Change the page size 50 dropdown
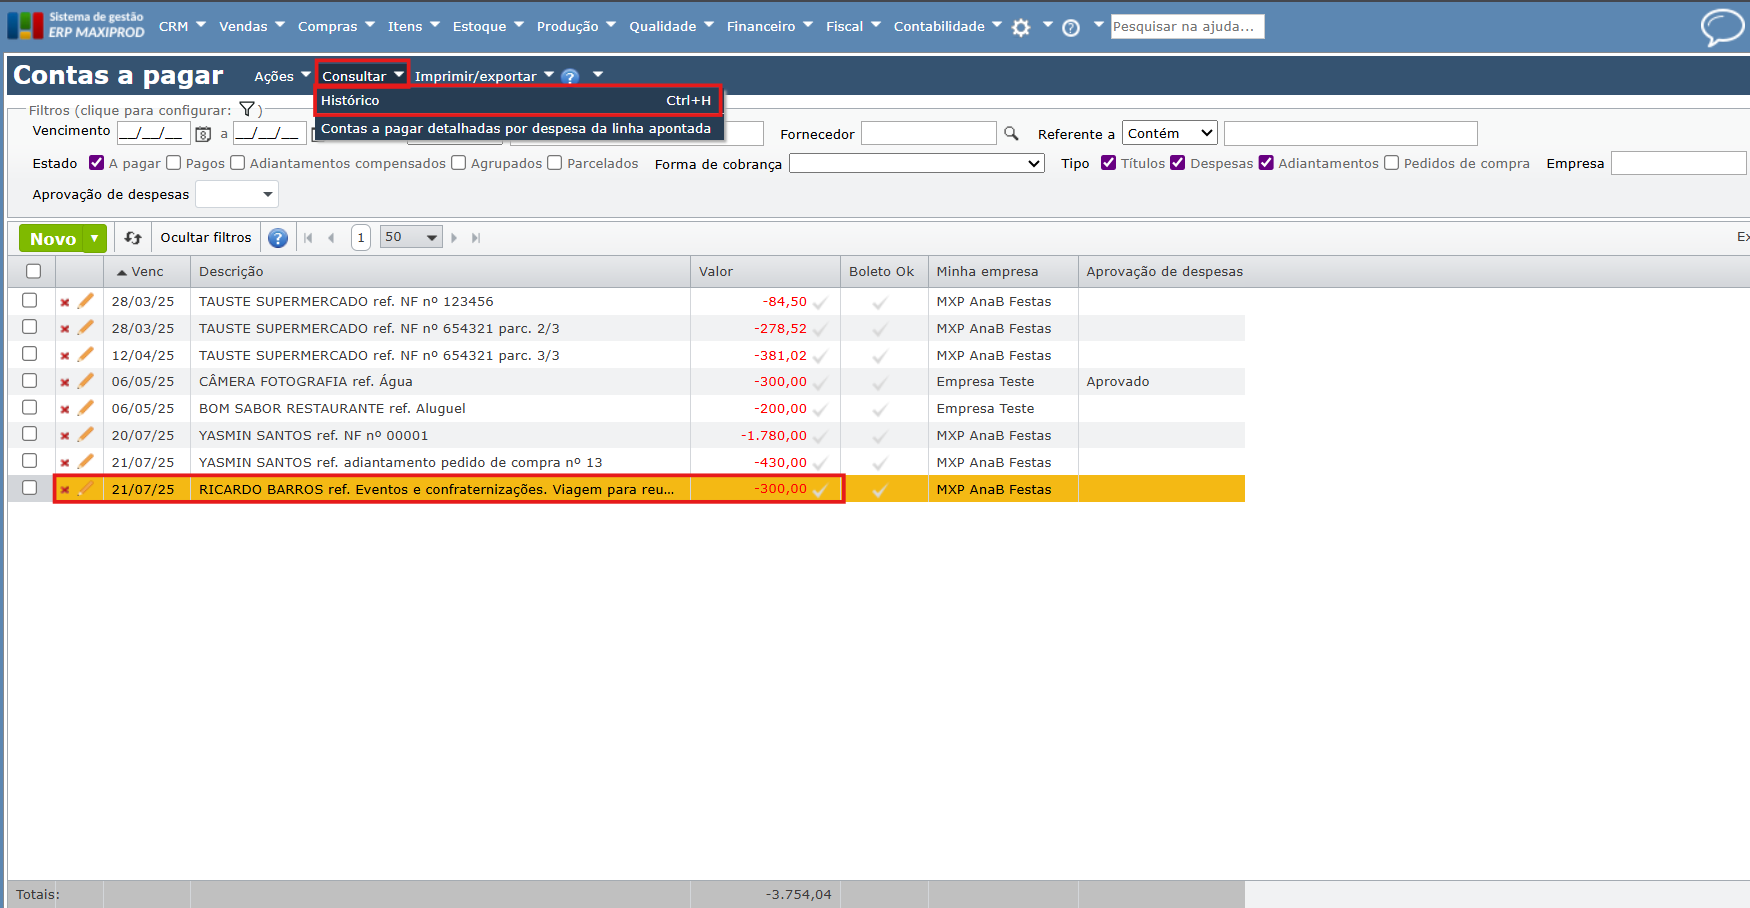 (411, 237)
